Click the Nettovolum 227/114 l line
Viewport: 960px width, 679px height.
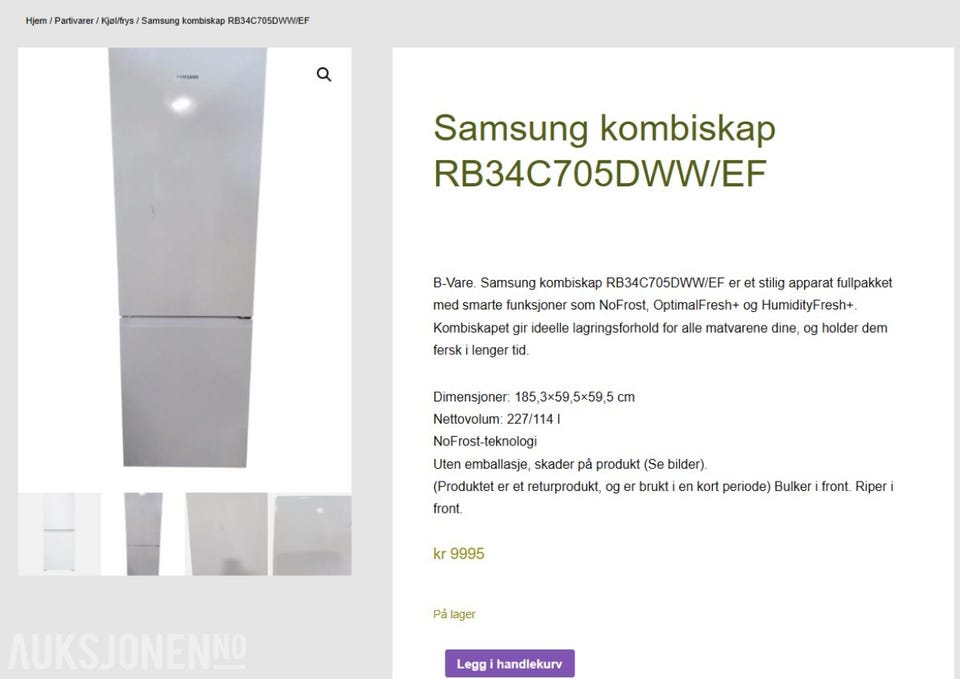coord(497,419)
